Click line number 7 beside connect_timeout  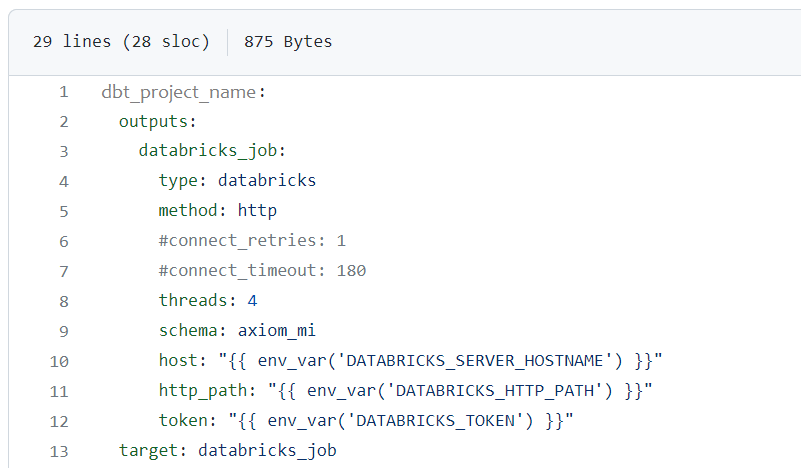pyautogui.click(x=63, y=271)
